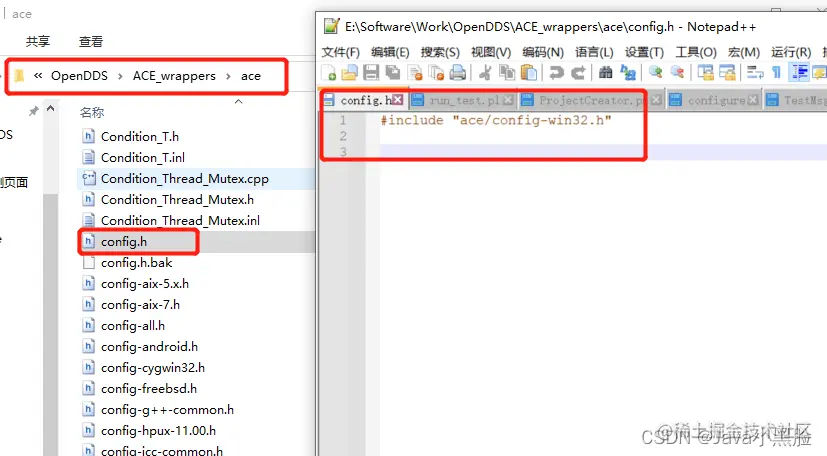The height and width of the screenshot is (456, 827).
Task: Click the Undo arrow icon
Action: (556, 72)
